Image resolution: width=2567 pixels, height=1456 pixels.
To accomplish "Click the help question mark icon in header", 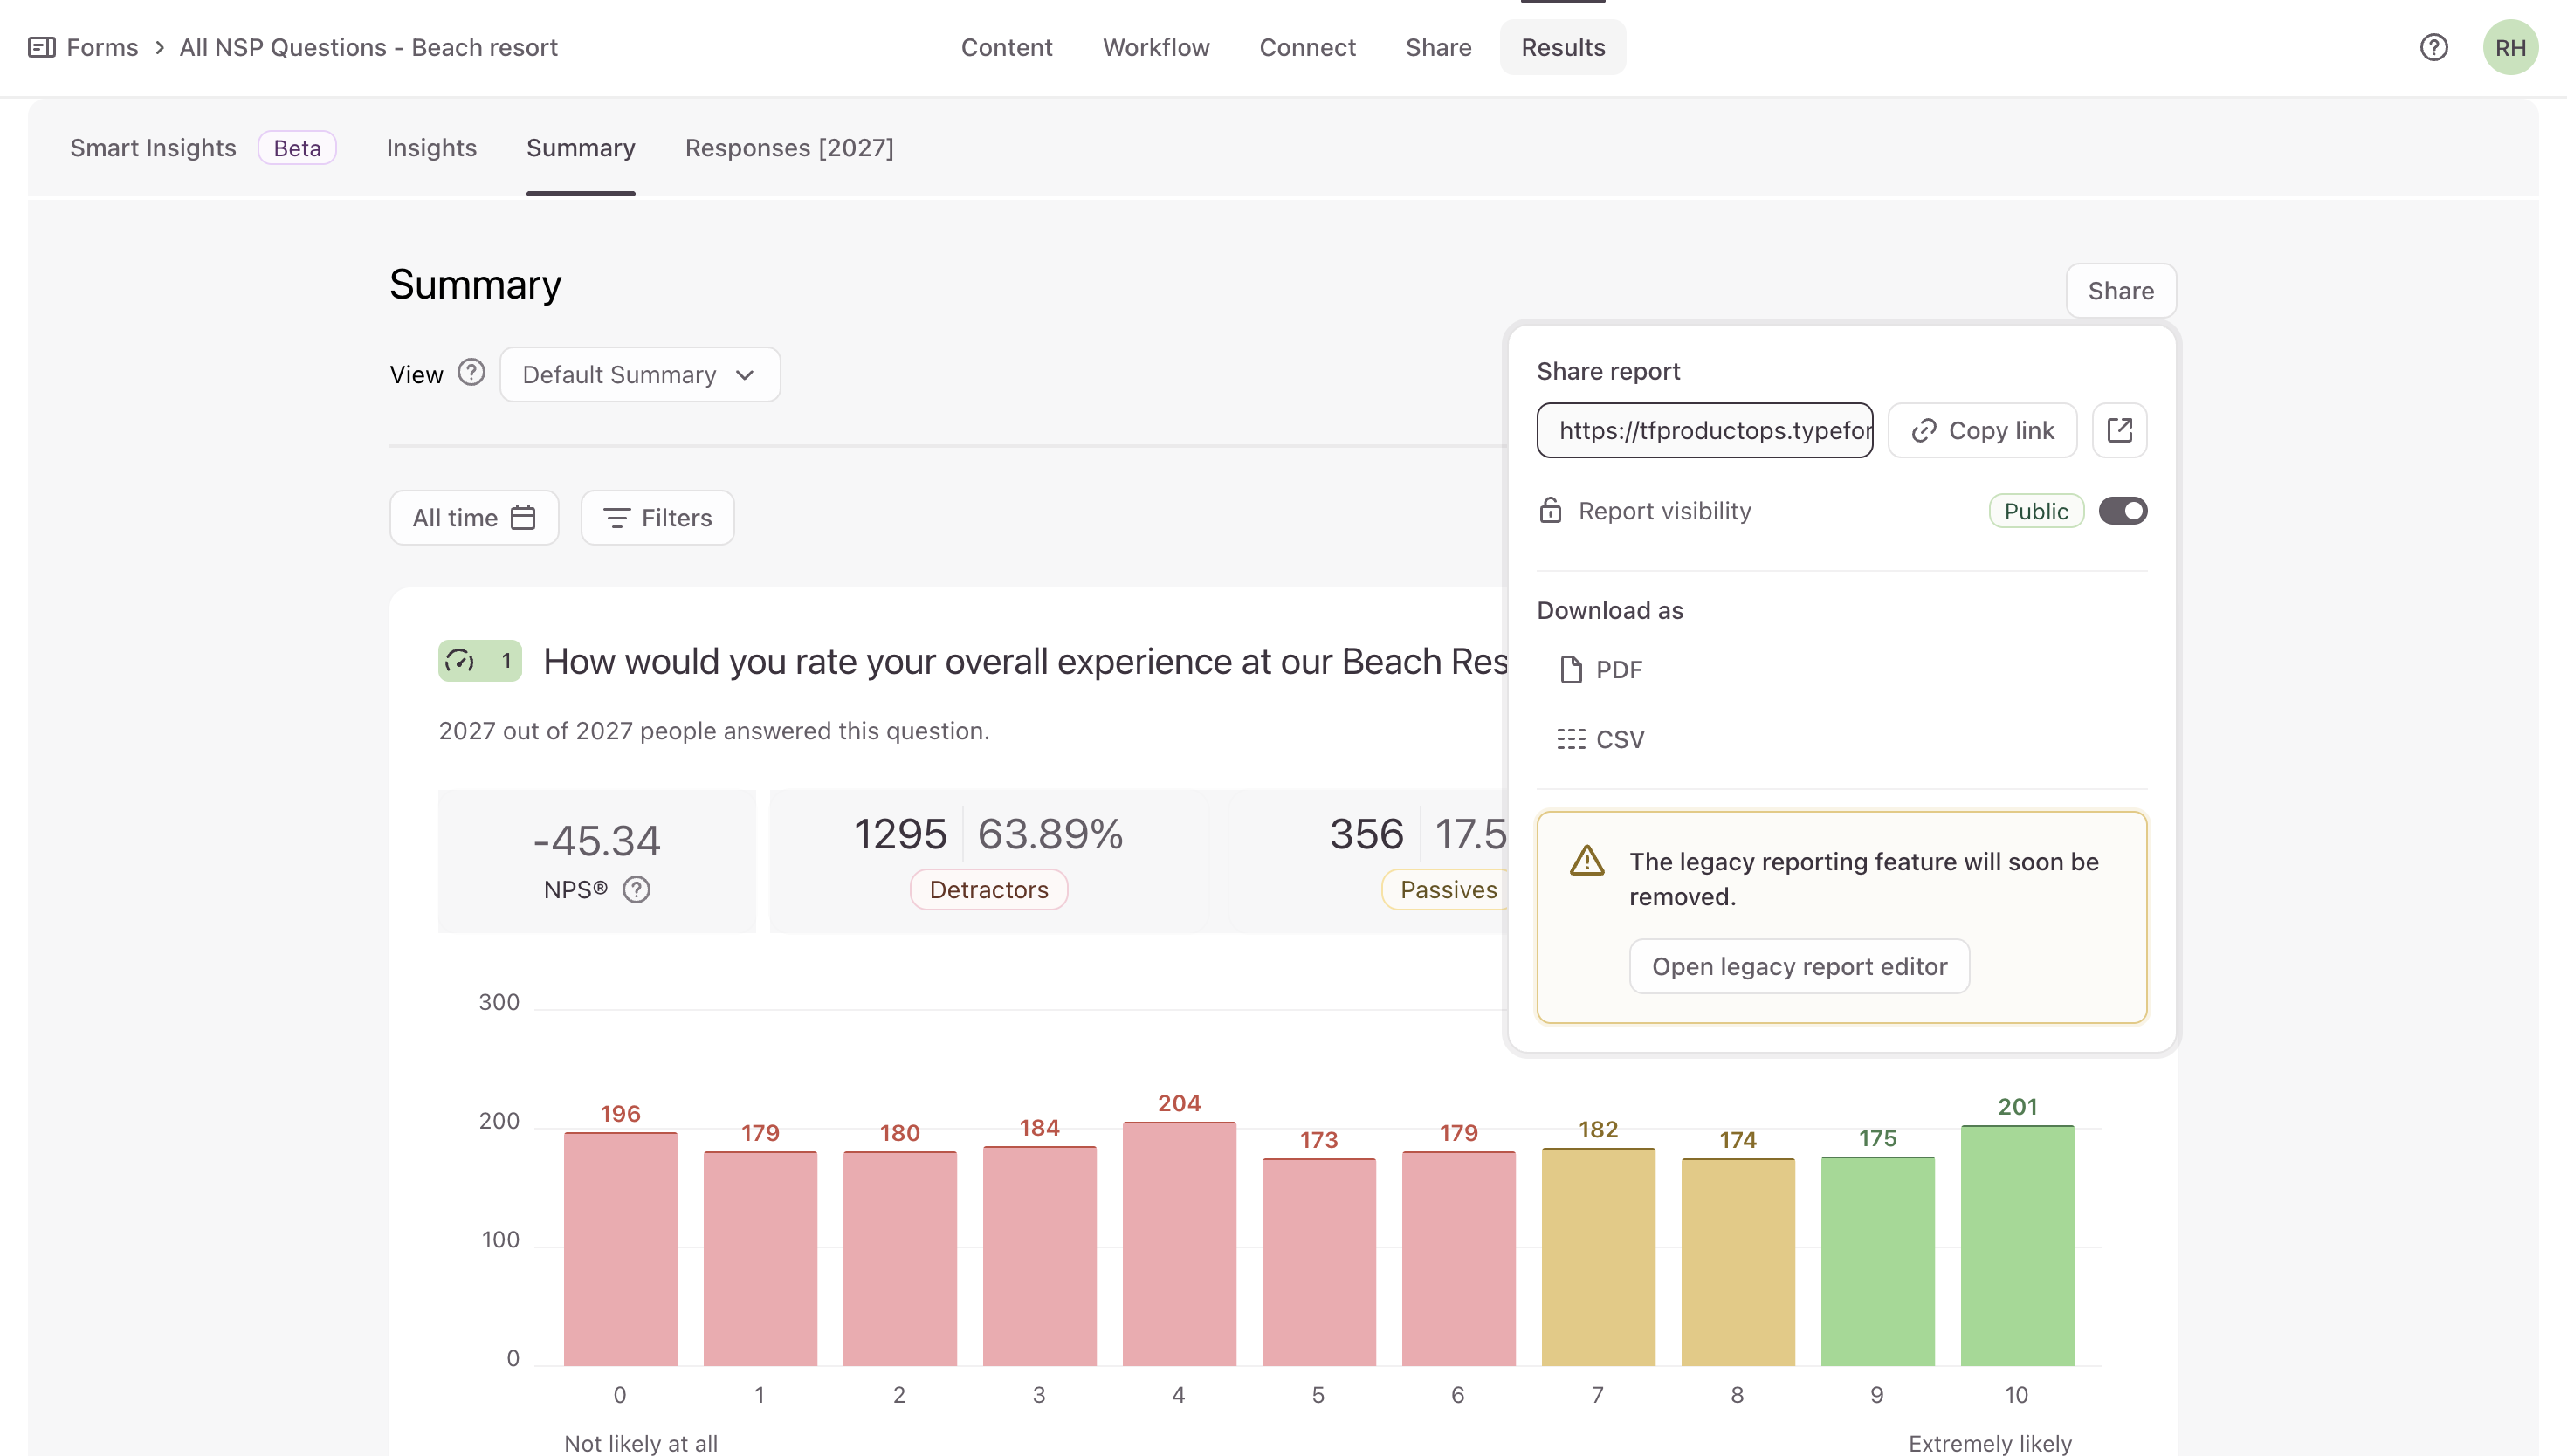I will (2433, 47).
